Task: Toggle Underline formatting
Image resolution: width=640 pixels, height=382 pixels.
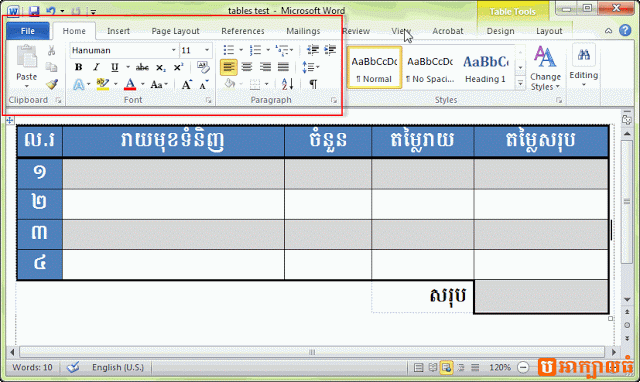Action: click(x=115, y=67)
